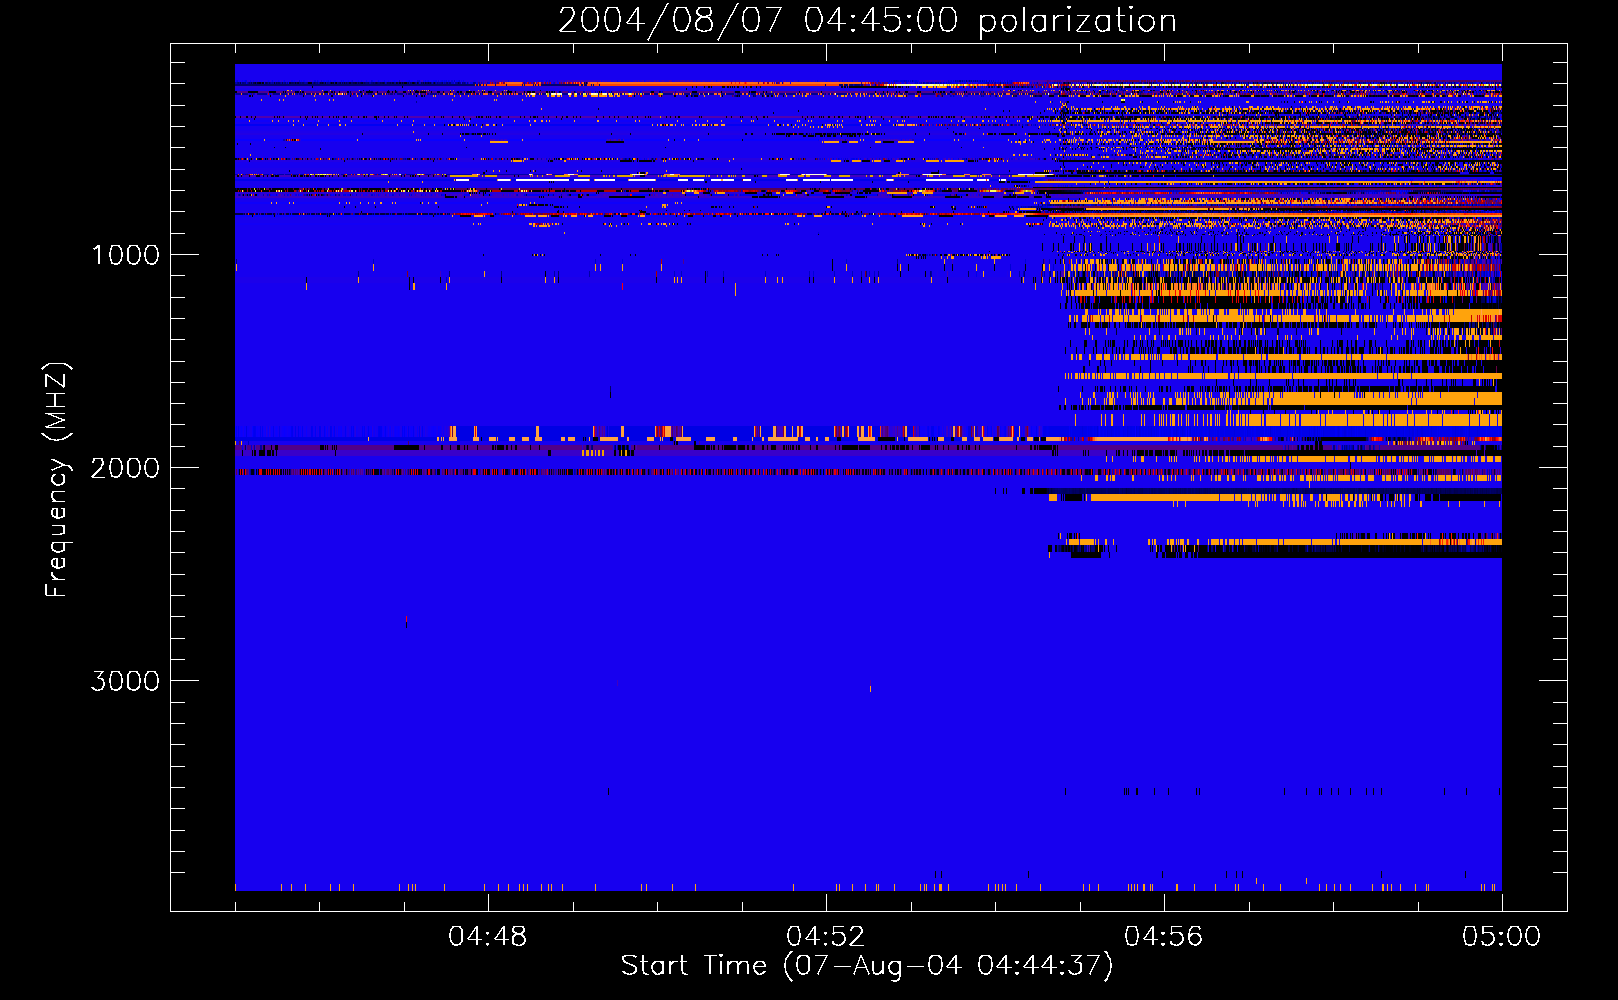Screen dimensions: 1618x1000
Task: Click the 04:52 time tick label
Action: (x=826, y=937)
